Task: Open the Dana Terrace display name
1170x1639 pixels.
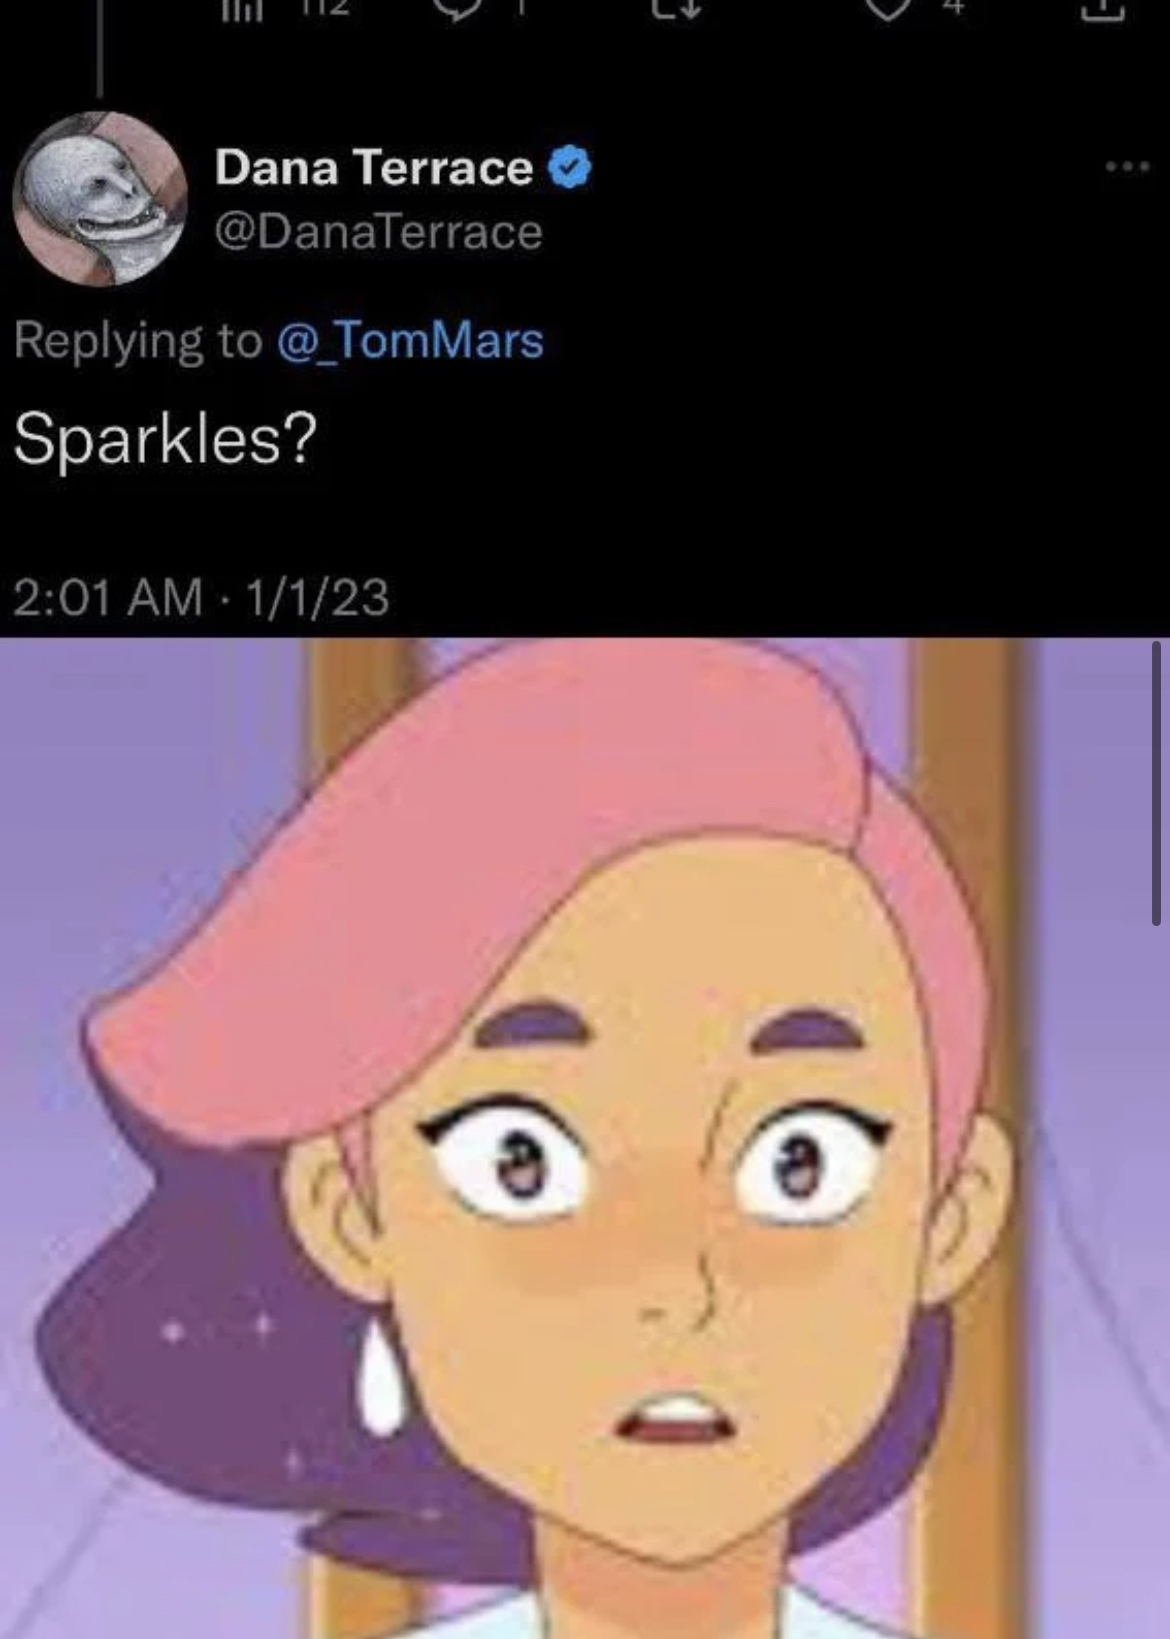Action: point(373,167)
